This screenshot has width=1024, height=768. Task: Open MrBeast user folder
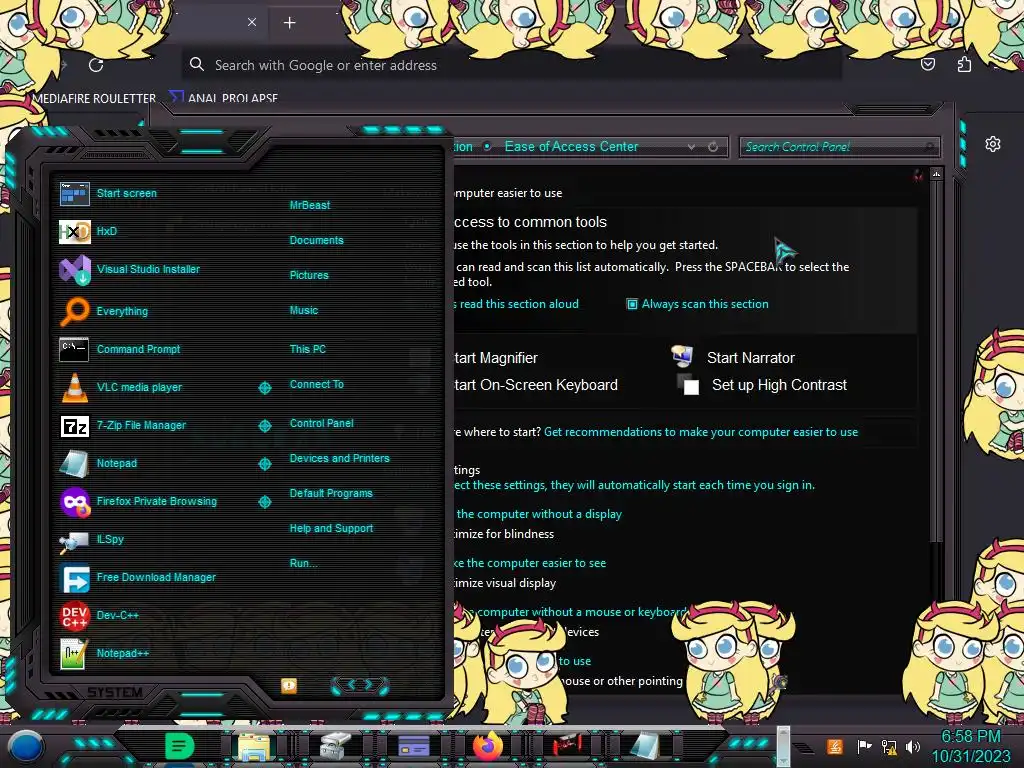tap(310, 205)
